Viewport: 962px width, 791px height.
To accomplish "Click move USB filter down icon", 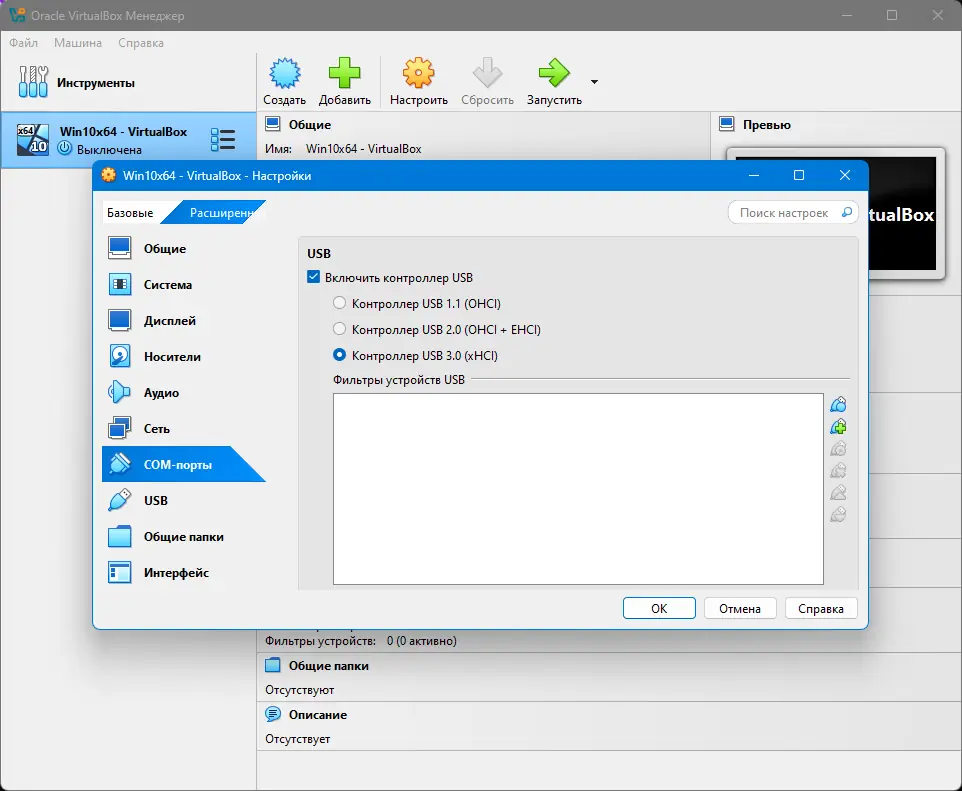I will click(x=838, y=514).
